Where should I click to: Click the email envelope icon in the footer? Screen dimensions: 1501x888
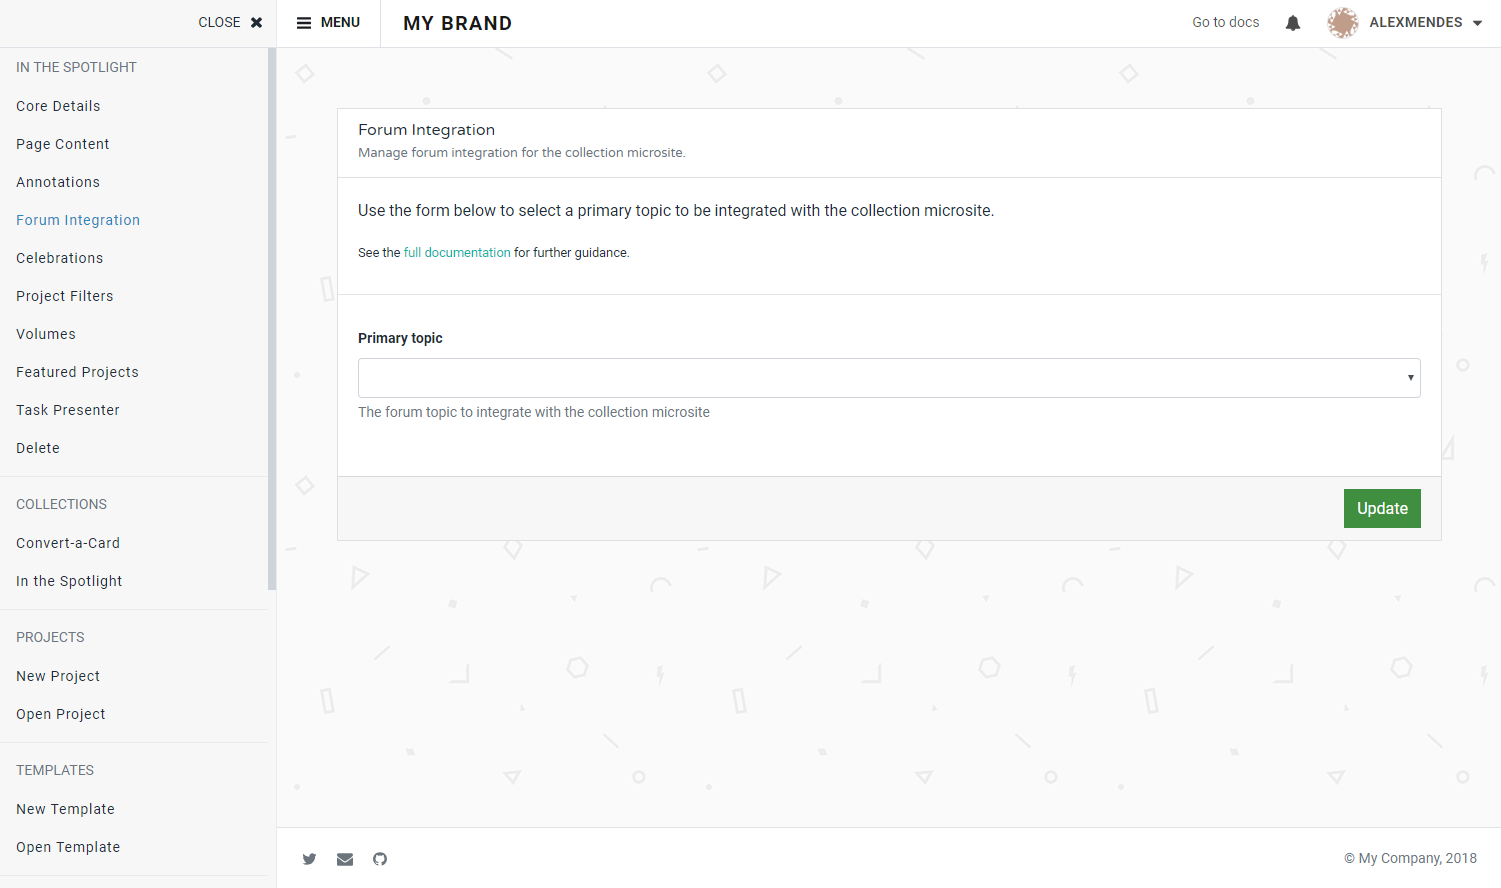pyautogui.click(x=345, y=859)
